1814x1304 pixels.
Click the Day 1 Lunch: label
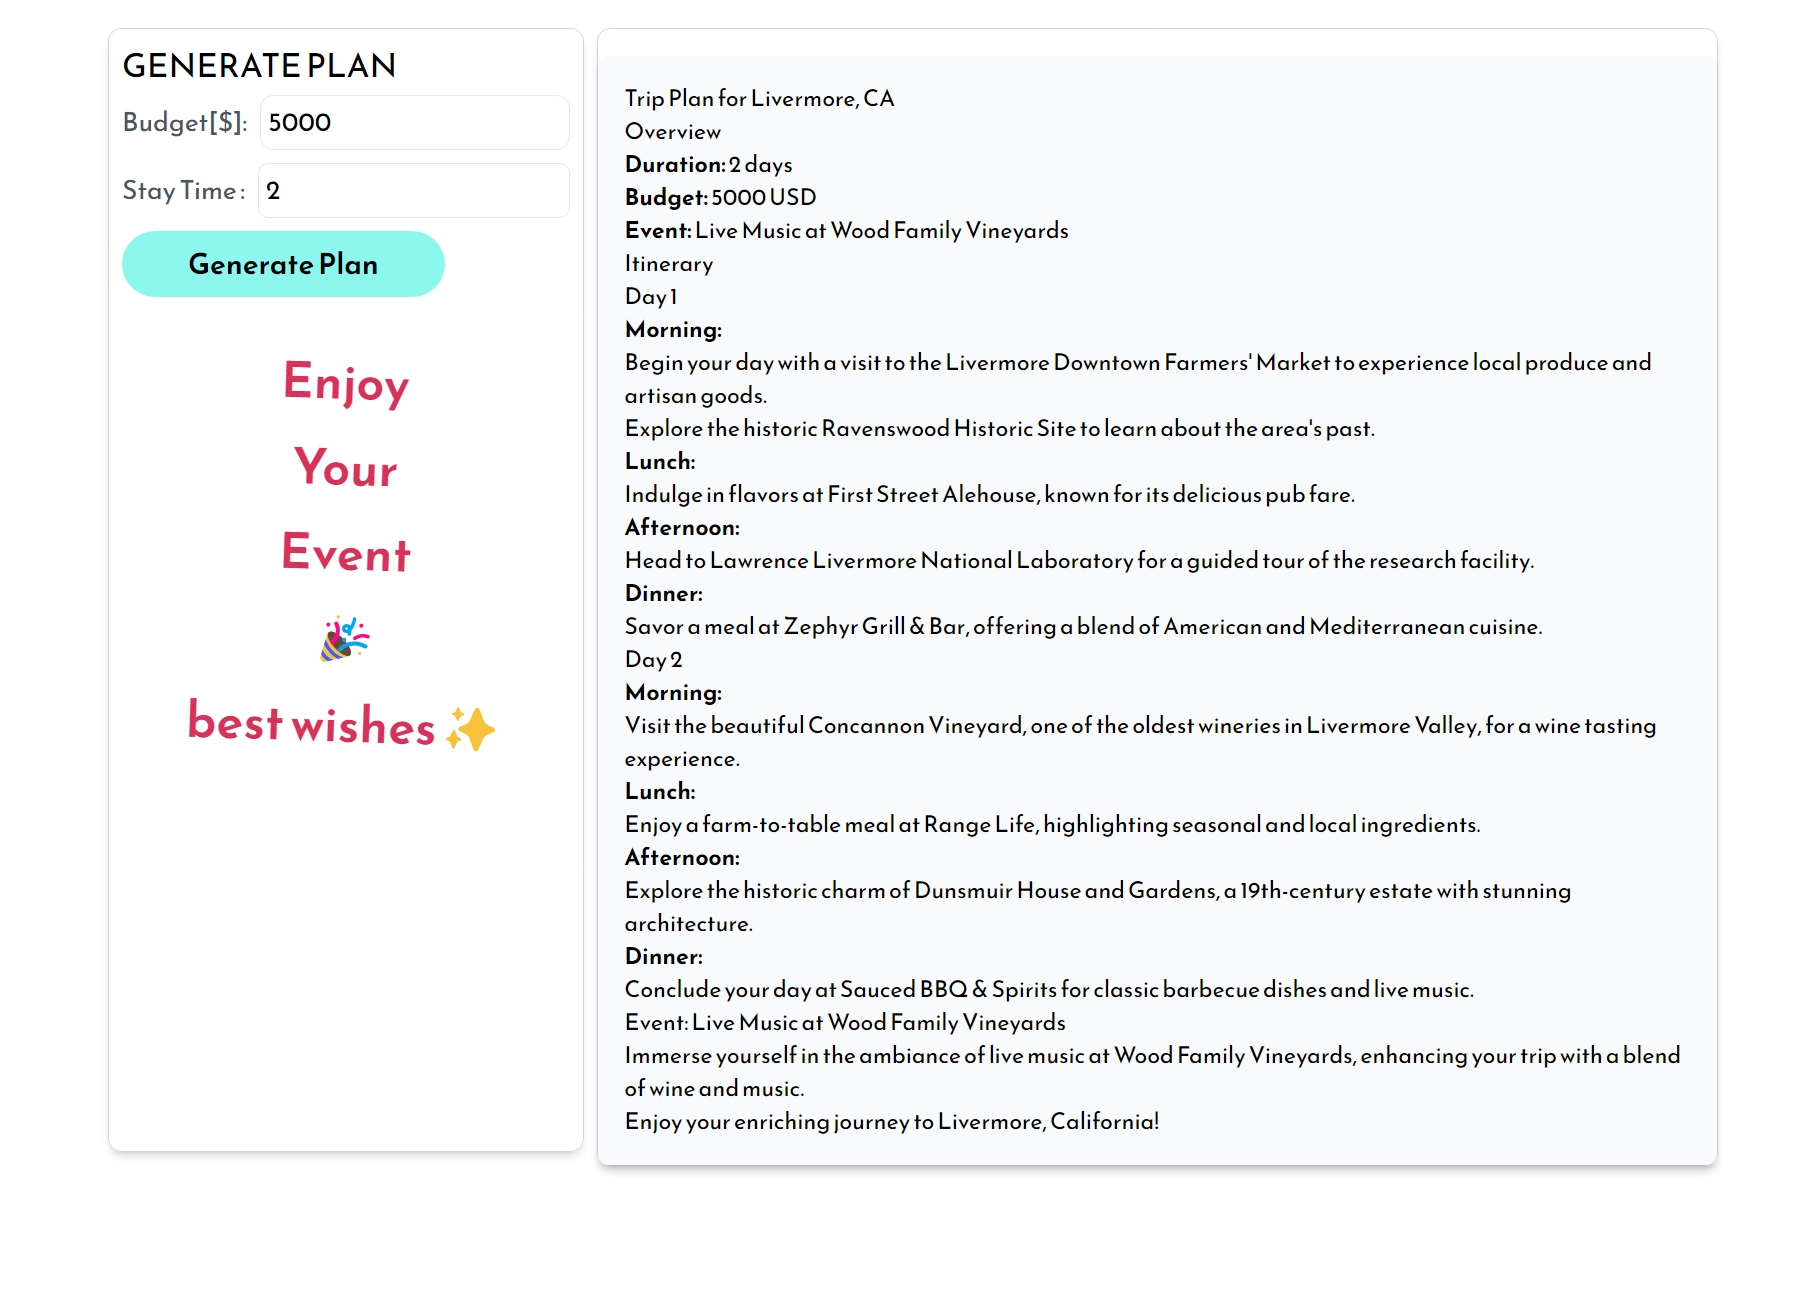tap(660, 461)
